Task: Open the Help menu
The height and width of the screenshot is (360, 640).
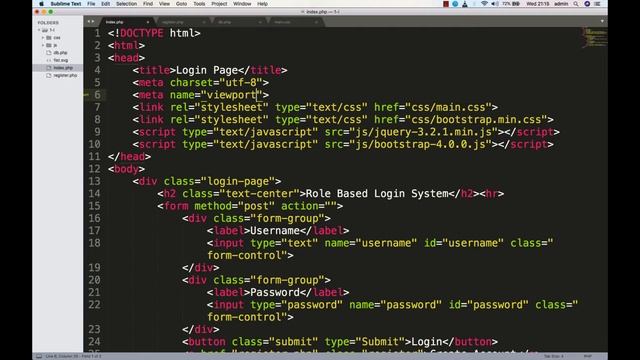Action: pos(262,4)
